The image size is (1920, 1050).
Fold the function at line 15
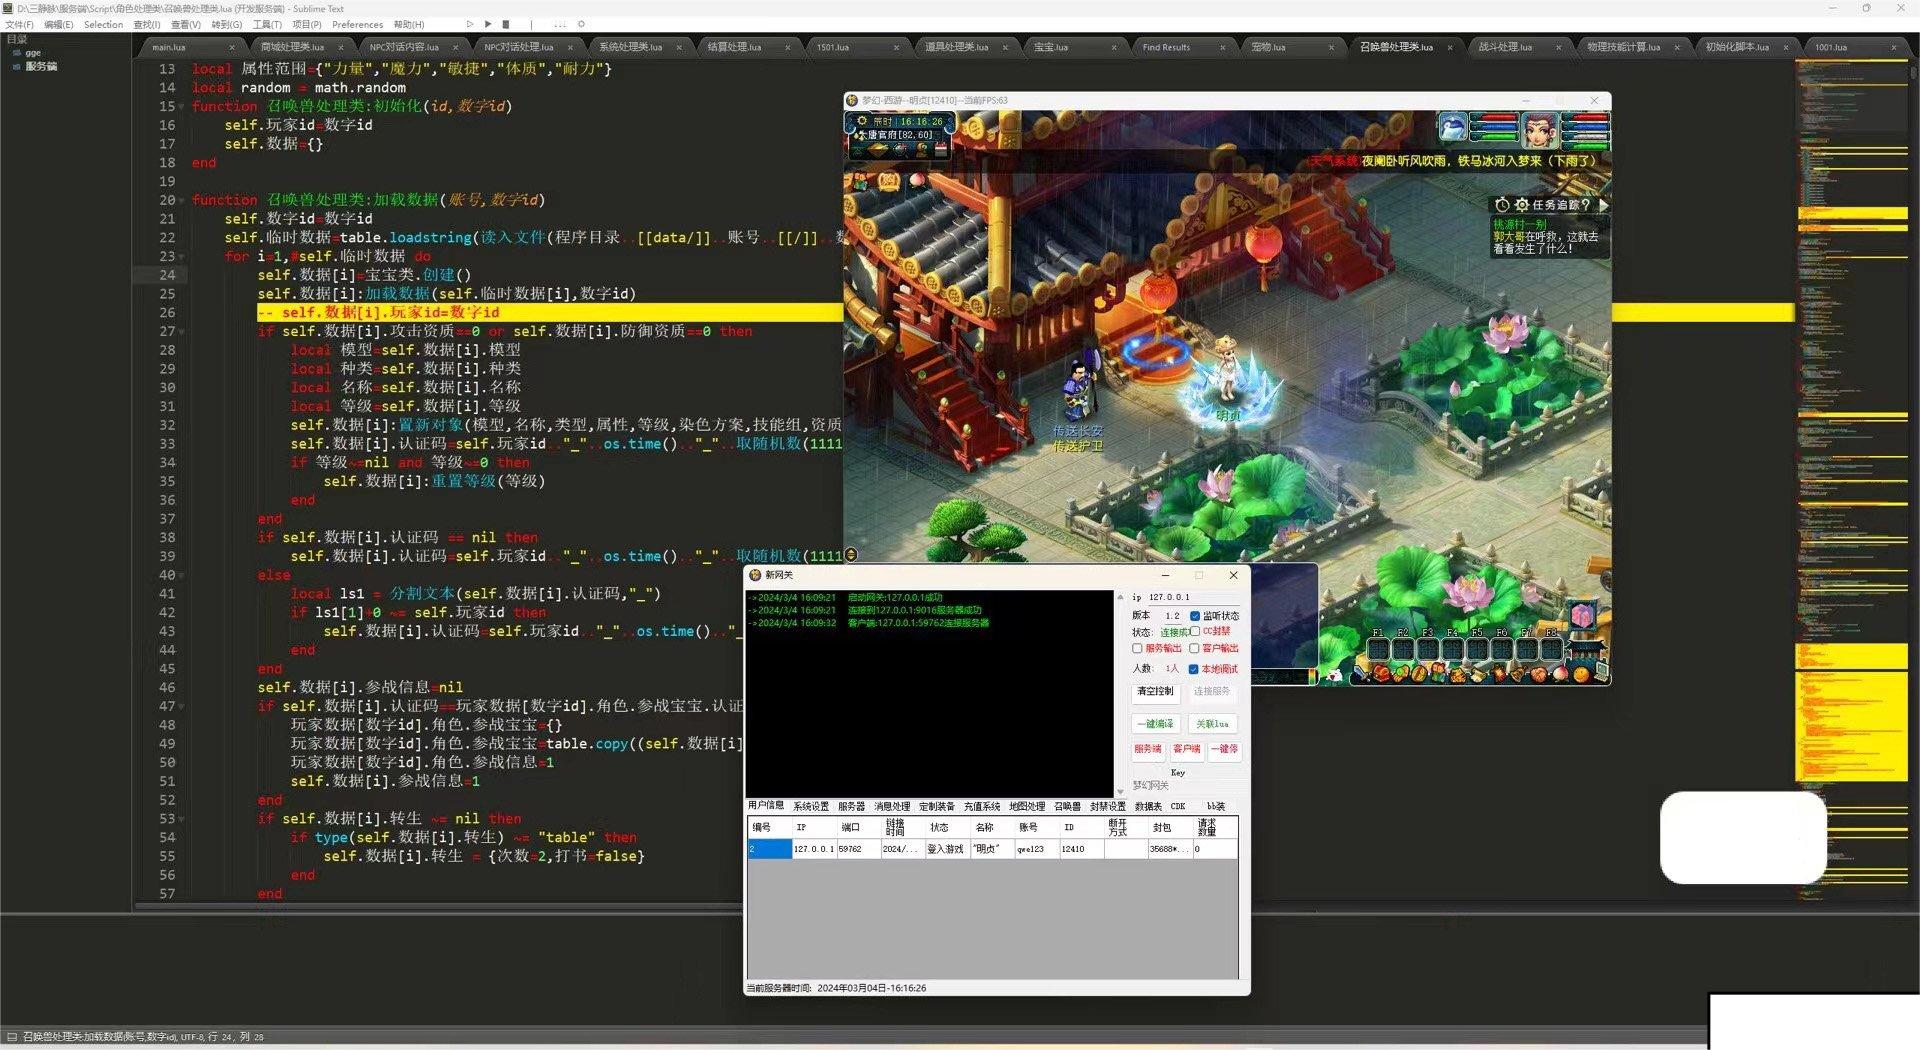[x=182, y=107]
